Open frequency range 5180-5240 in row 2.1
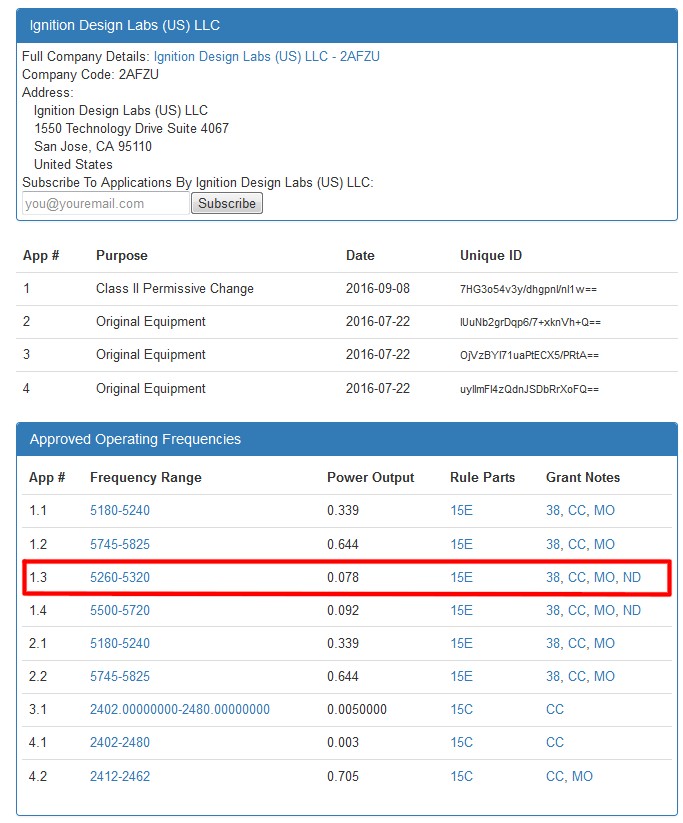683x823 pixels. tap(120, 643)
